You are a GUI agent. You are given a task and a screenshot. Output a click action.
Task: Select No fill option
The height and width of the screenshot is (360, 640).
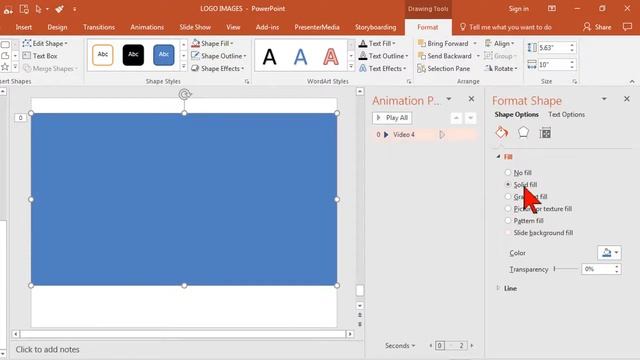tap(518, 173)
